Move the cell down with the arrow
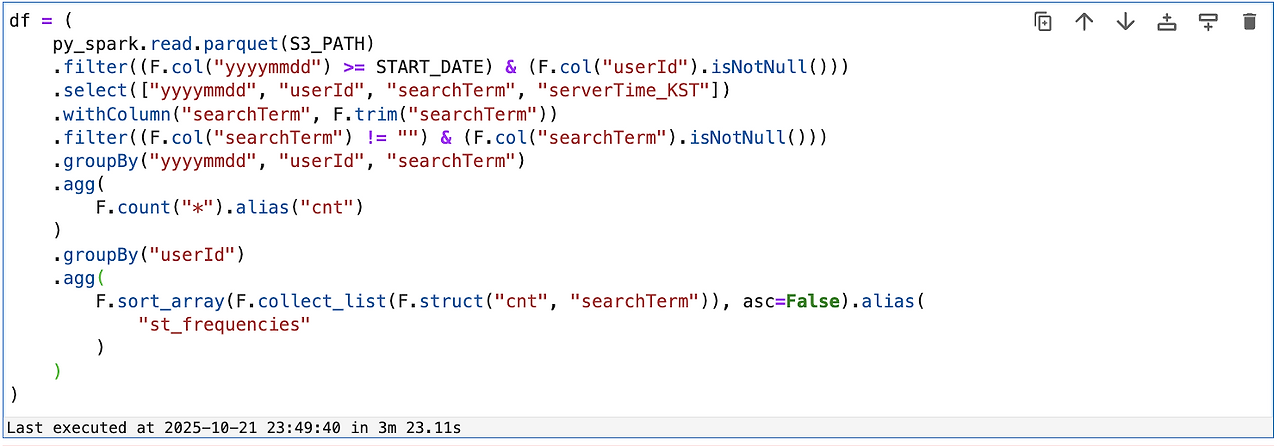Image resolution: width=1280 pixels, height=446 pixels. [1125, 21]
